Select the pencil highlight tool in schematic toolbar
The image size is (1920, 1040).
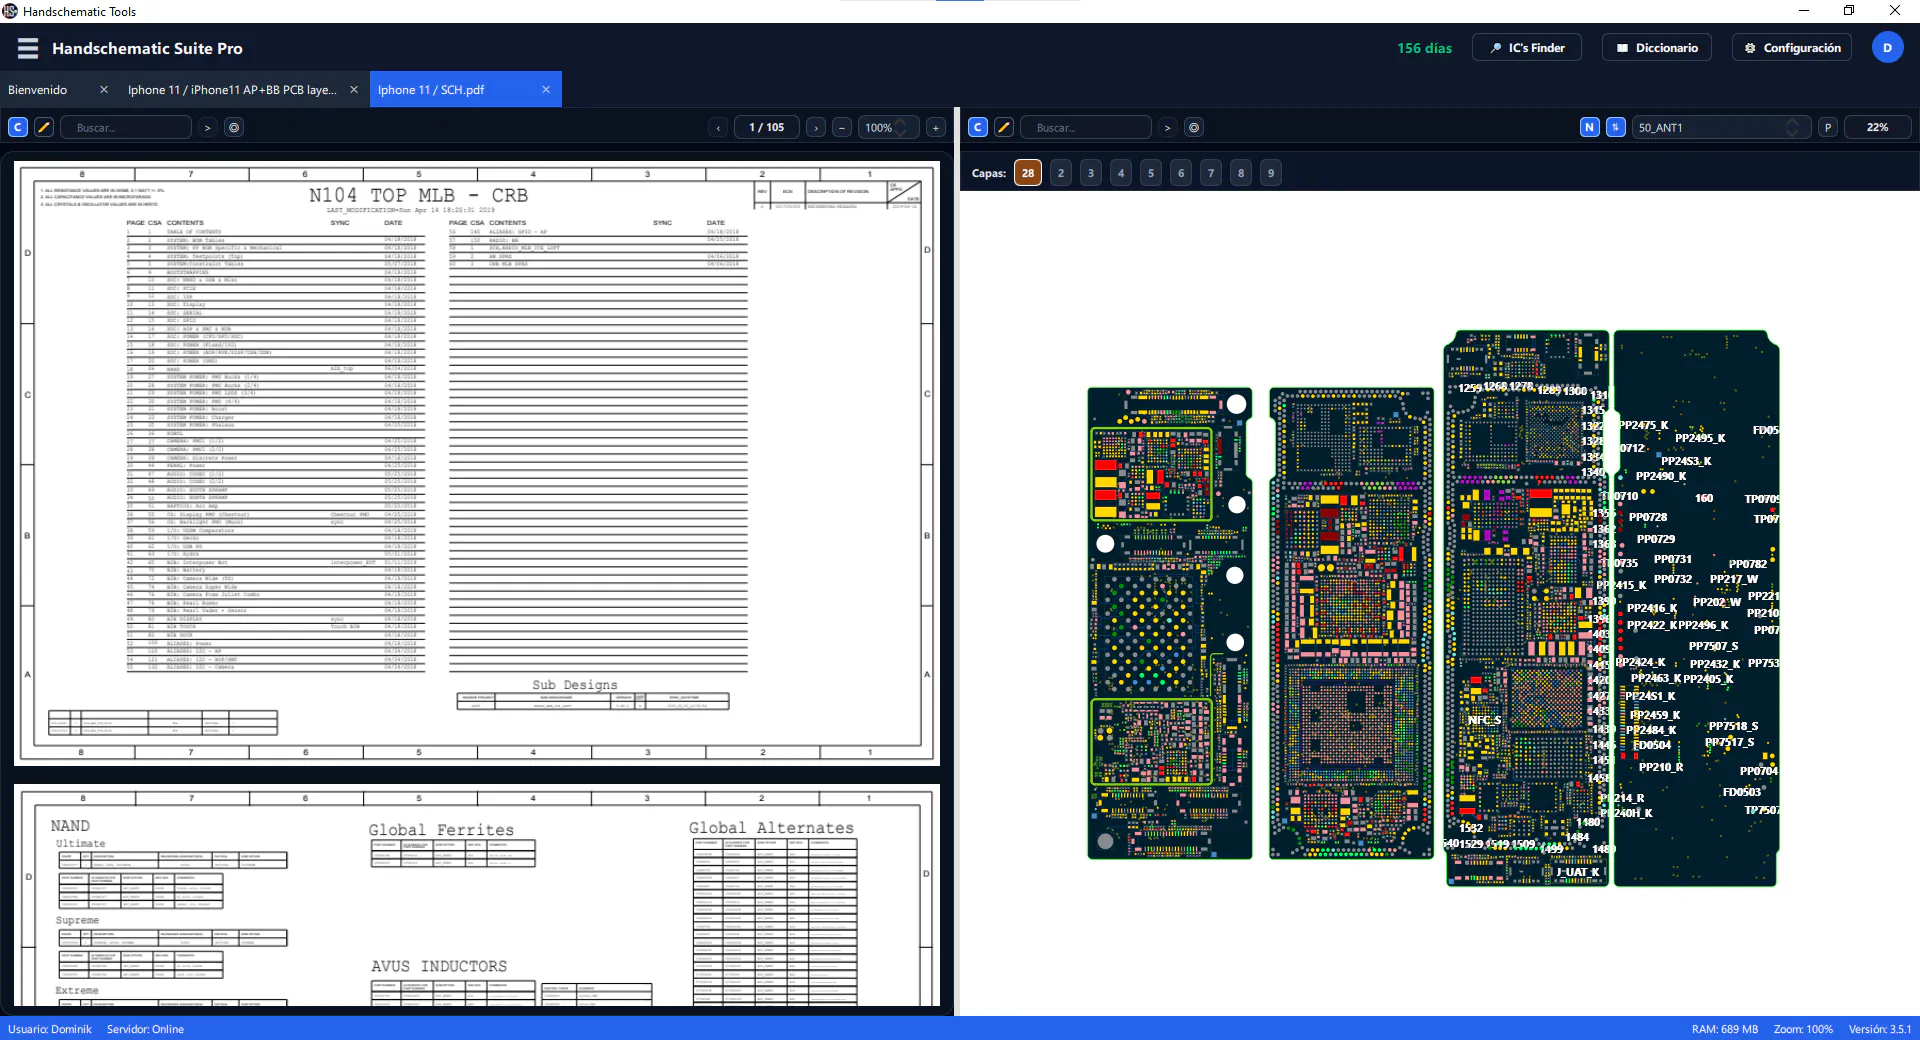(x=44, y=127)
